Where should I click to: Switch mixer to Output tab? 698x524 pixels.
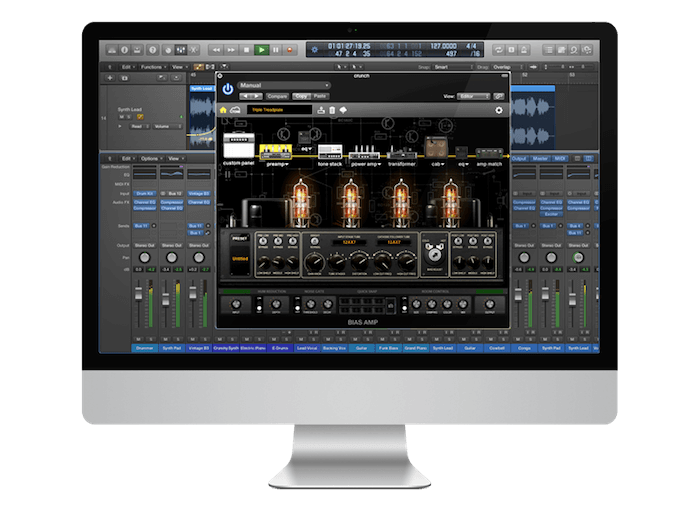519,158
